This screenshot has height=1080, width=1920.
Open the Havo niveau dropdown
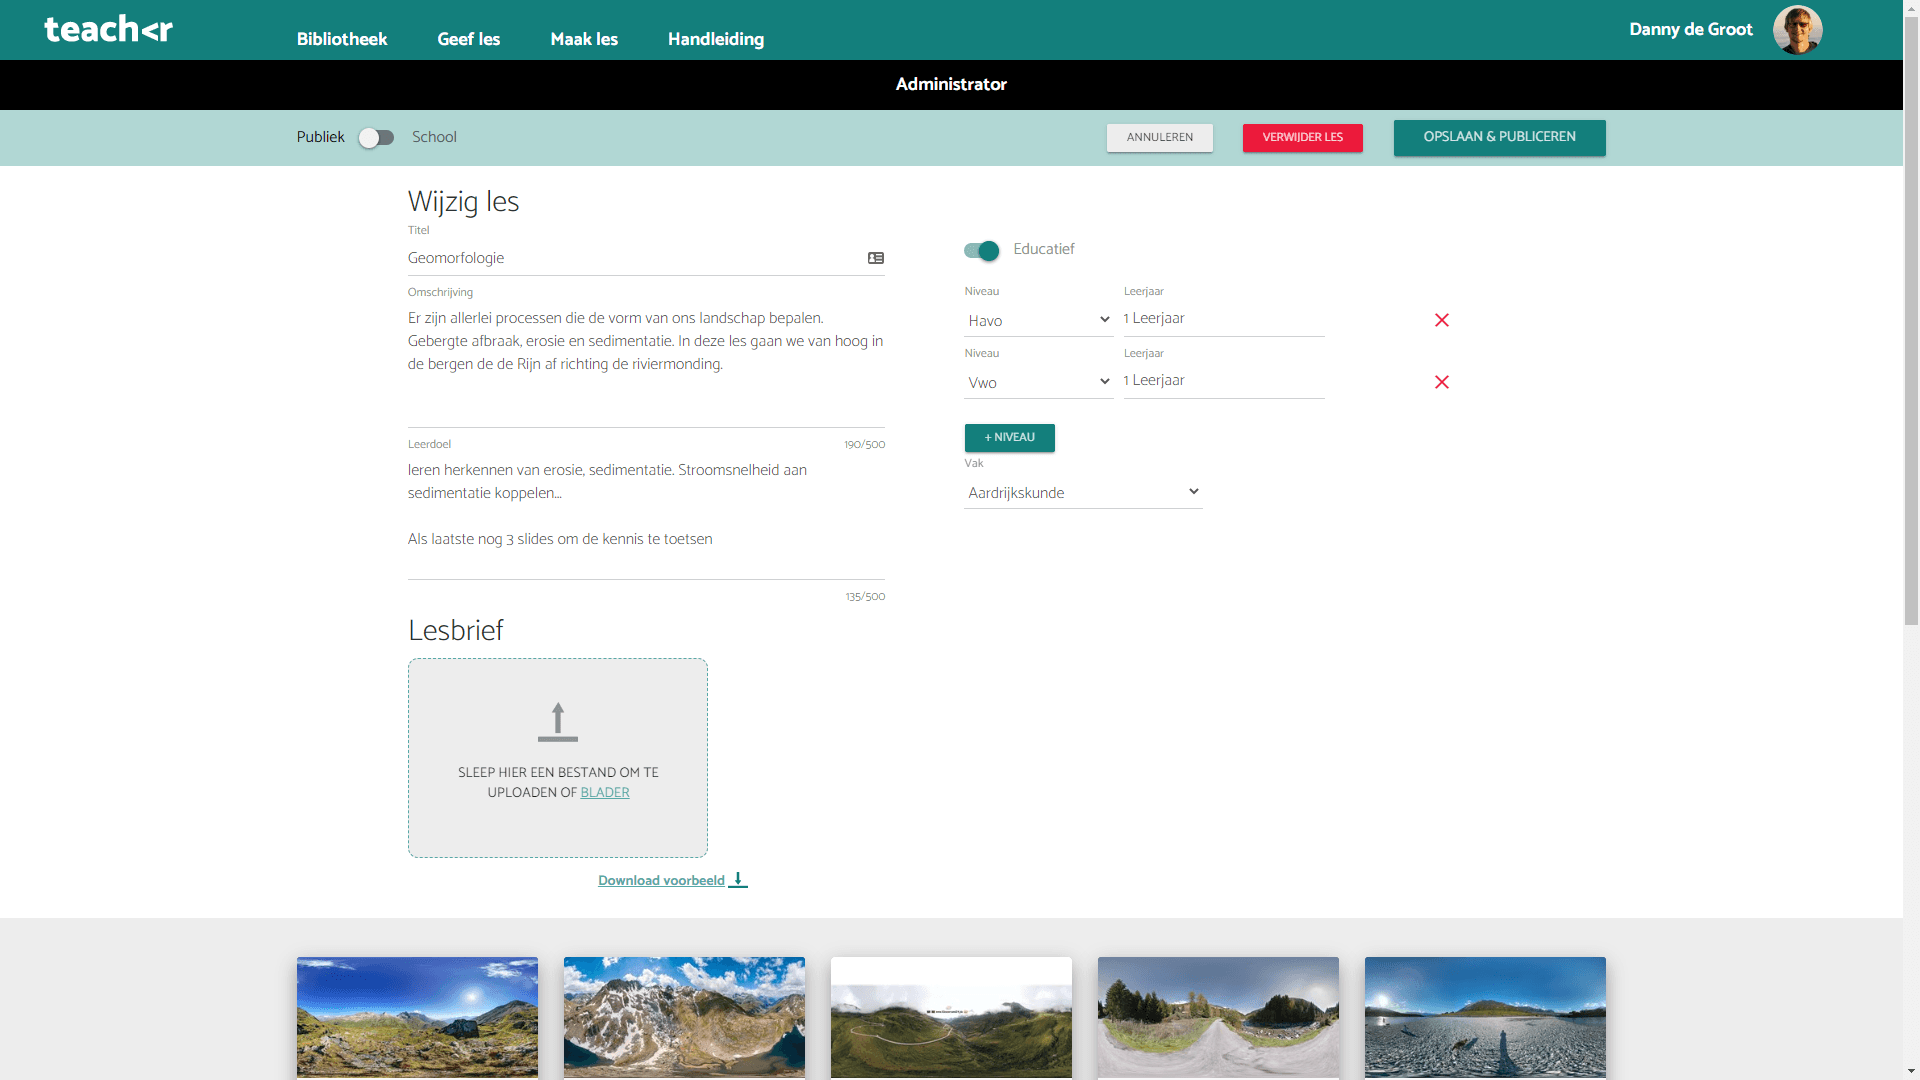(x=1038, y=321)
